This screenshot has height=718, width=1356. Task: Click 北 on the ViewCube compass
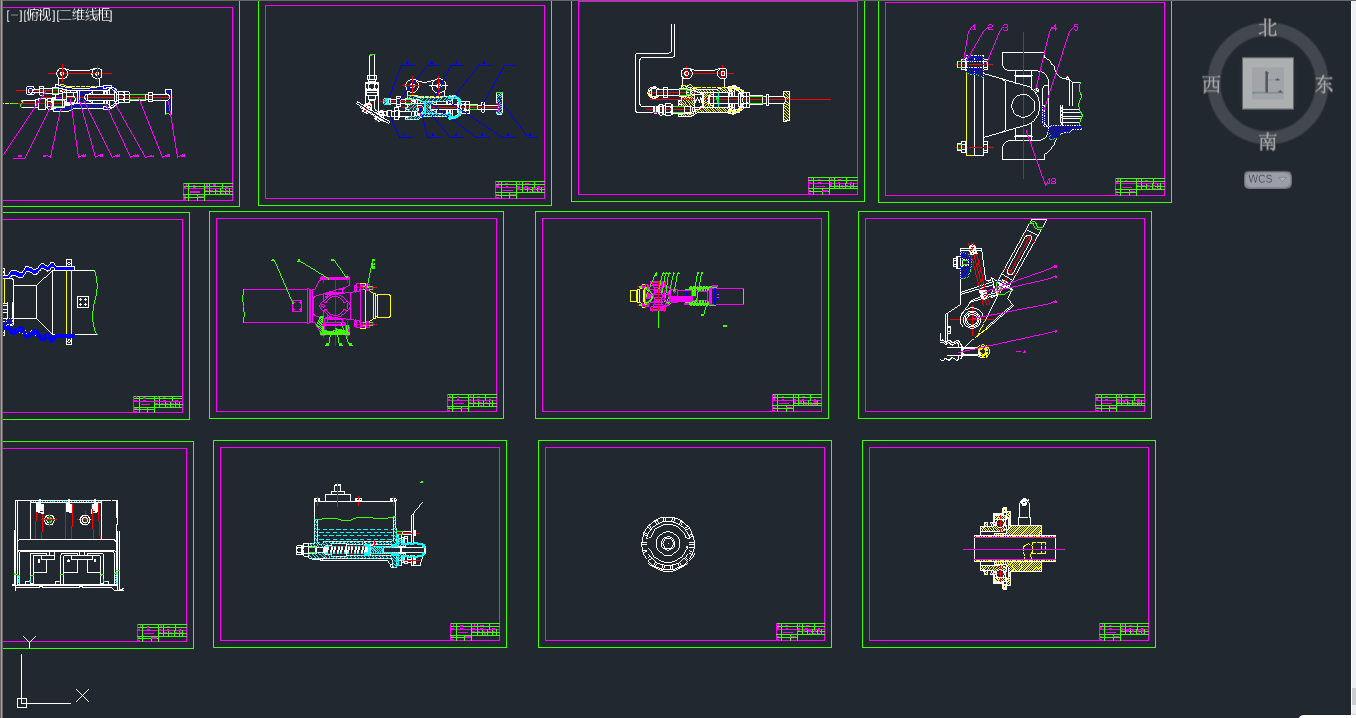1268,28
